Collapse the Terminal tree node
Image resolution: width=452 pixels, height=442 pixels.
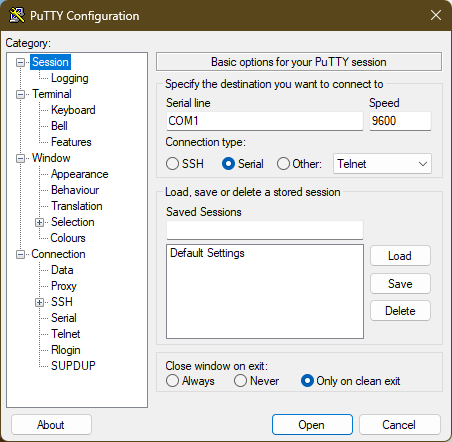[x=21, y=94]
